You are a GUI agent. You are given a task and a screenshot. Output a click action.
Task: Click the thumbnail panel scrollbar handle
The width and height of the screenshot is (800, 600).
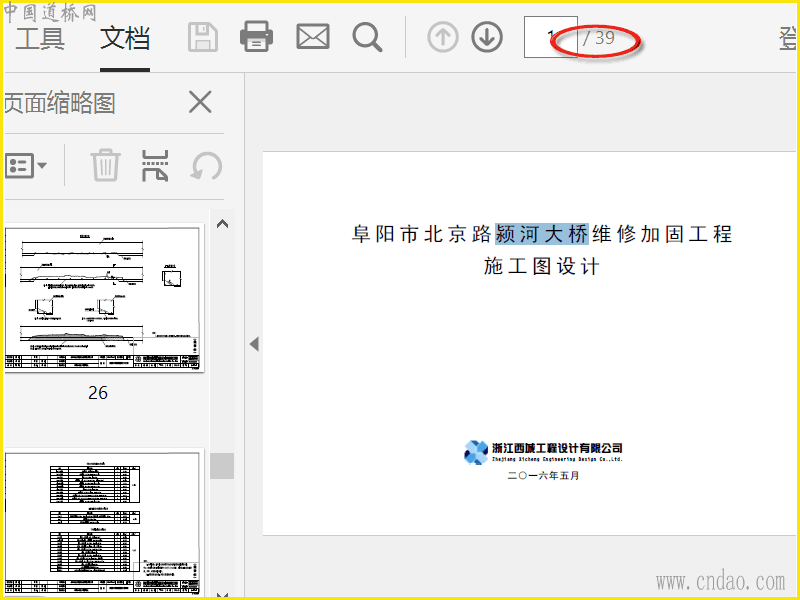[222, 466]
